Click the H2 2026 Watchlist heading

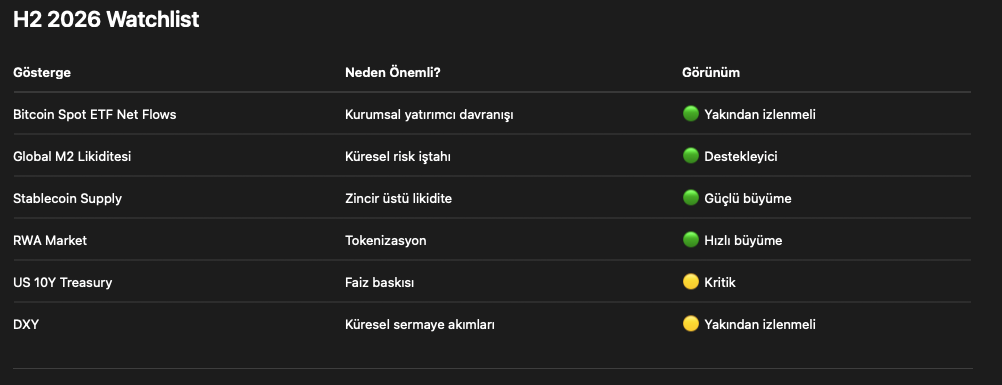pyautogui.click(x=106, y=19)
